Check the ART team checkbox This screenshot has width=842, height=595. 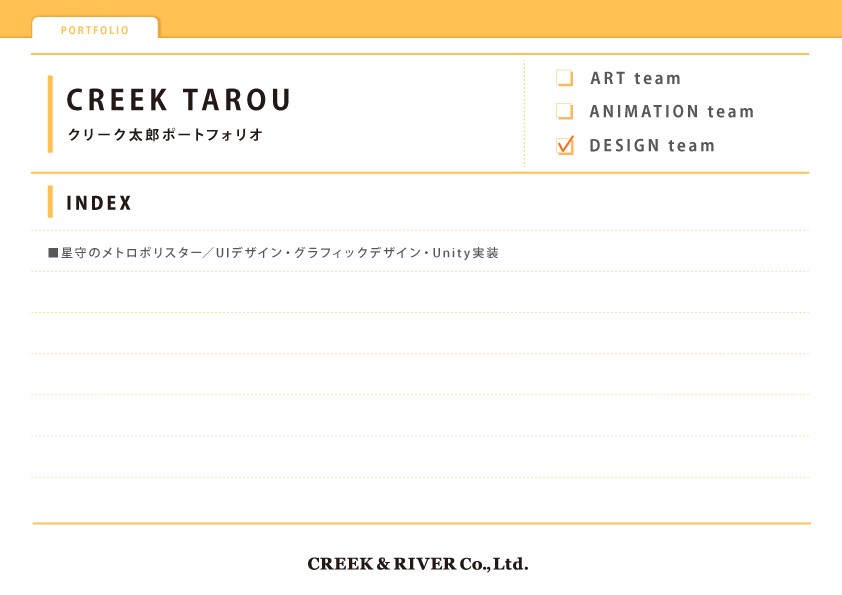[x=564, y=78]
